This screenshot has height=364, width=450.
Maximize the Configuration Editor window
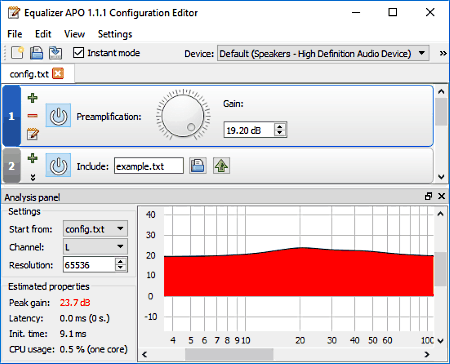click(393, 13)
